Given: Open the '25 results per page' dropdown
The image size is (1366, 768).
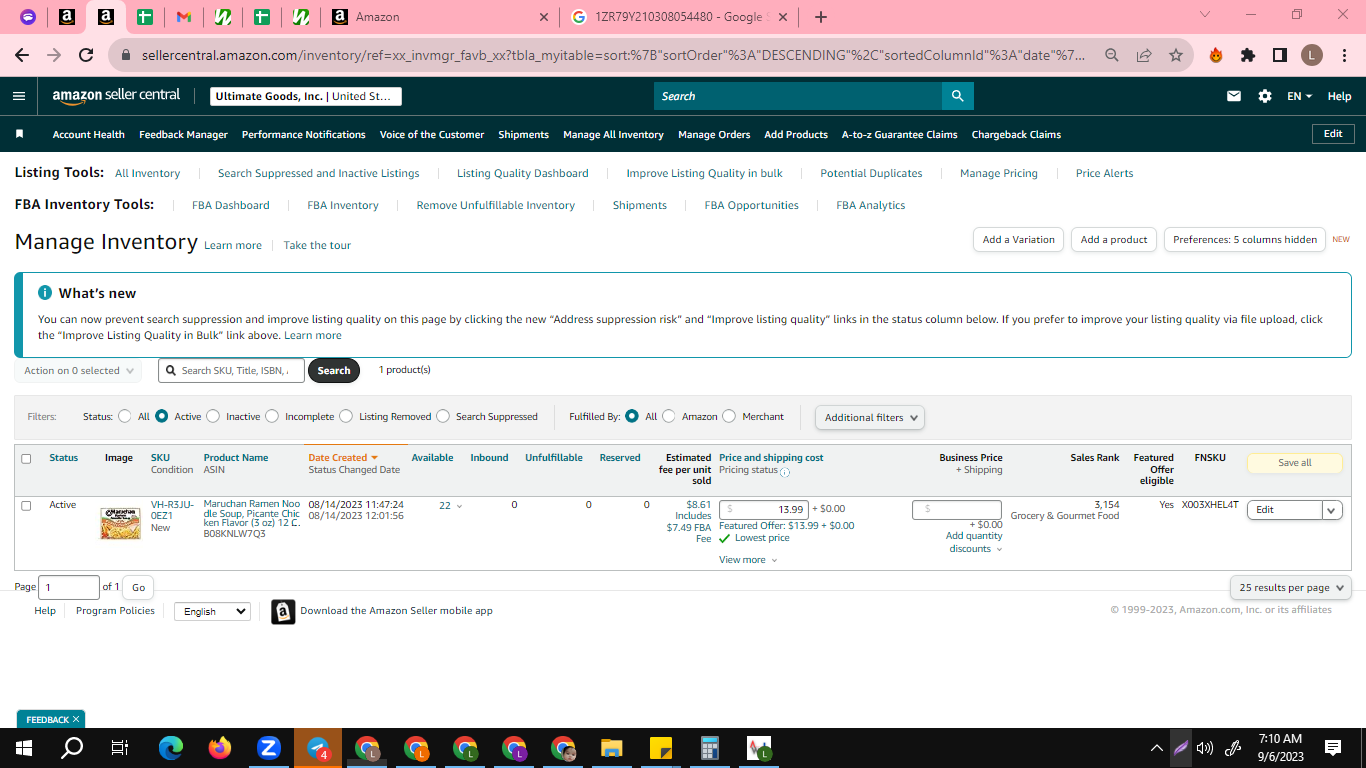Looking at the screenshot, I should pos(1291,587).
